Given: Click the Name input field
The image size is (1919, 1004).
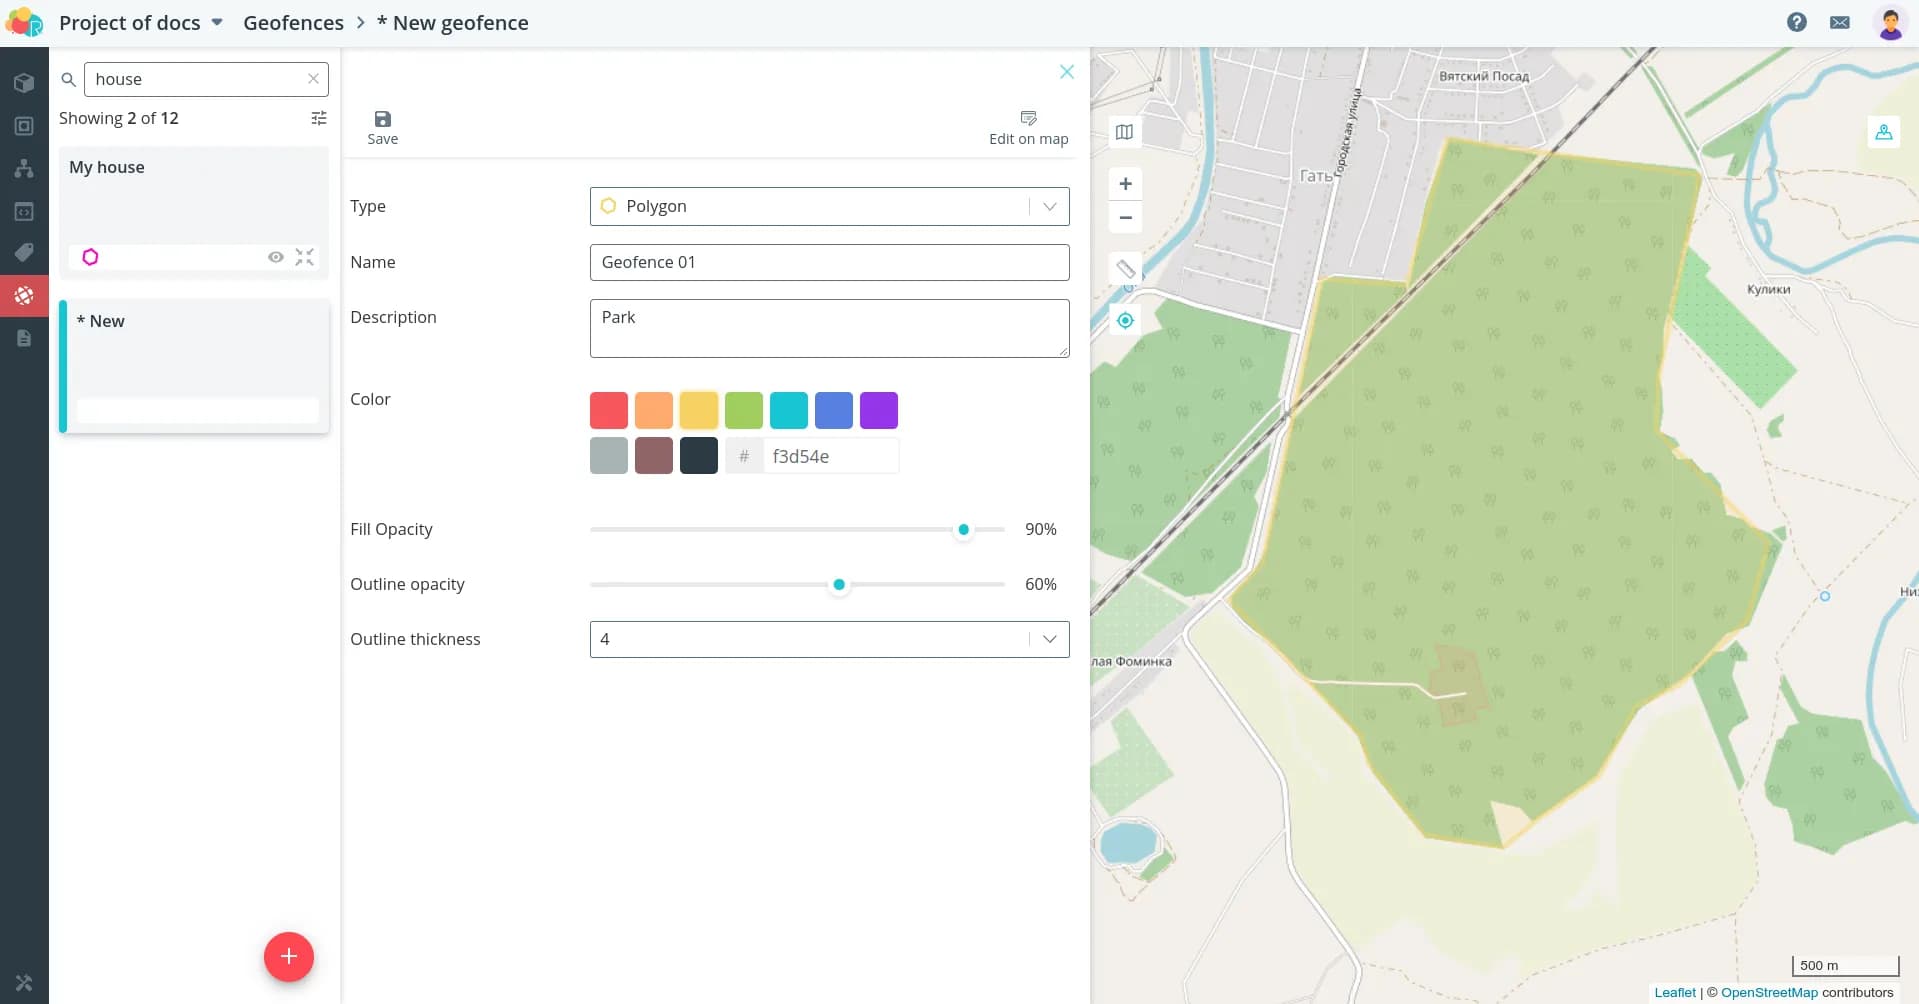Looking at the screenshot, I should click(829, 262).
